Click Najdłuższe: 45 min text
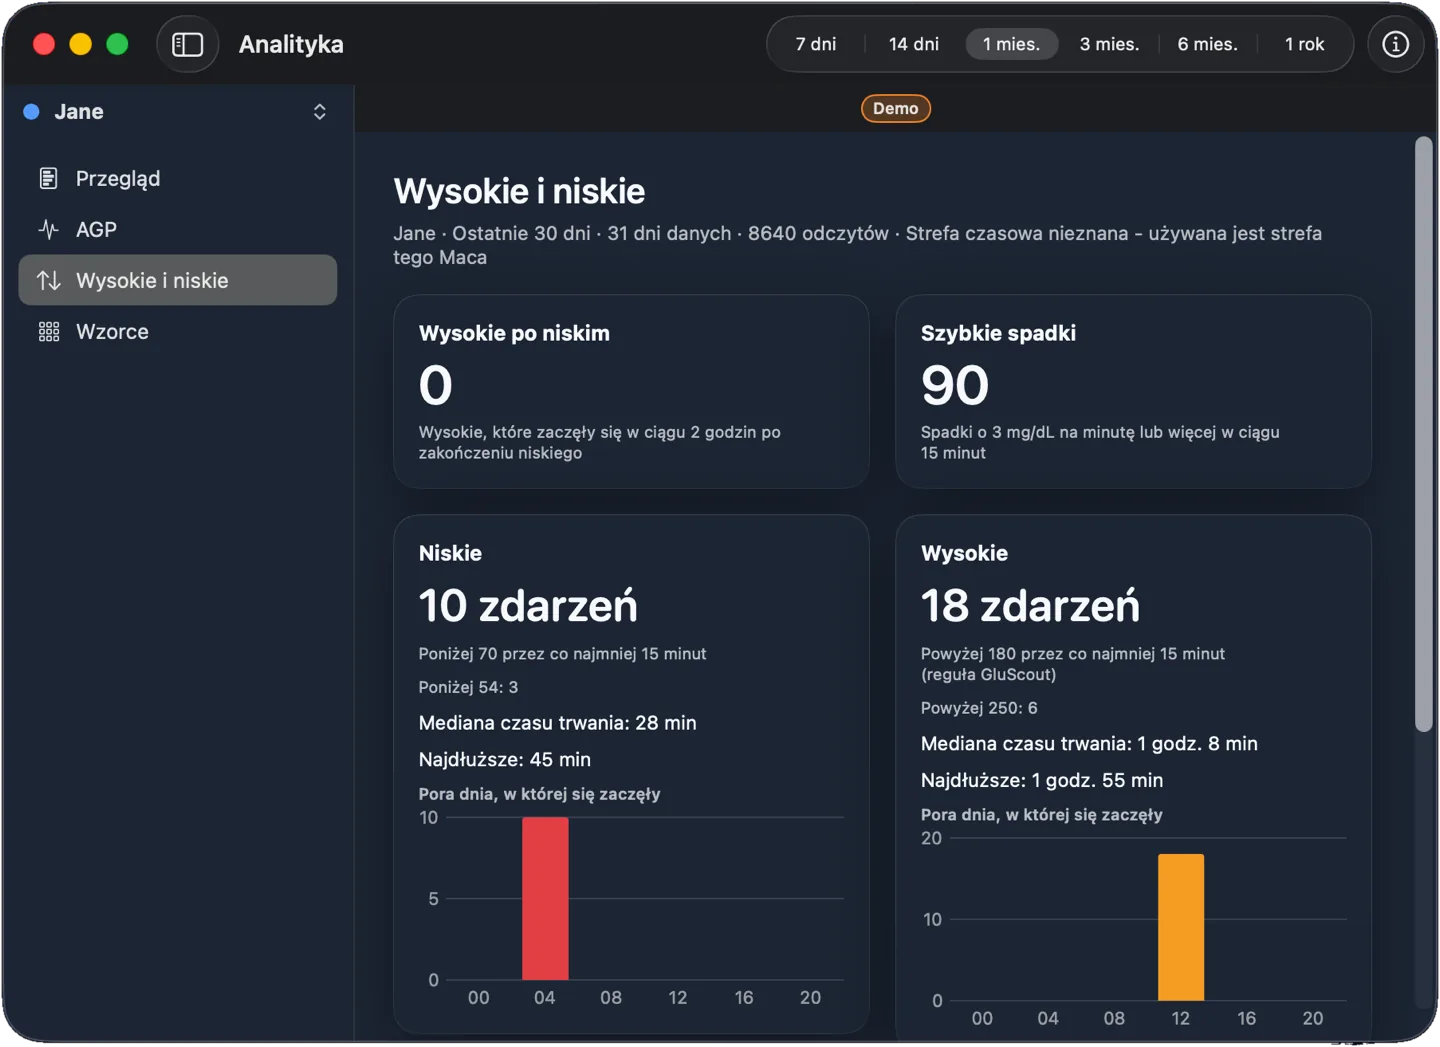The image size is (1440, 1047). (505, 759)
